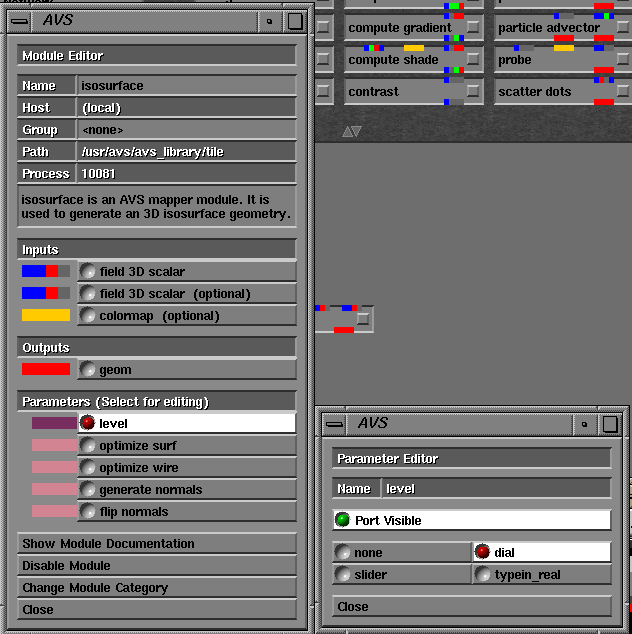Image resolution: width=632 pixels, height=634 pixels.
Task: Select the geom output port
Action: coord(187,369)
